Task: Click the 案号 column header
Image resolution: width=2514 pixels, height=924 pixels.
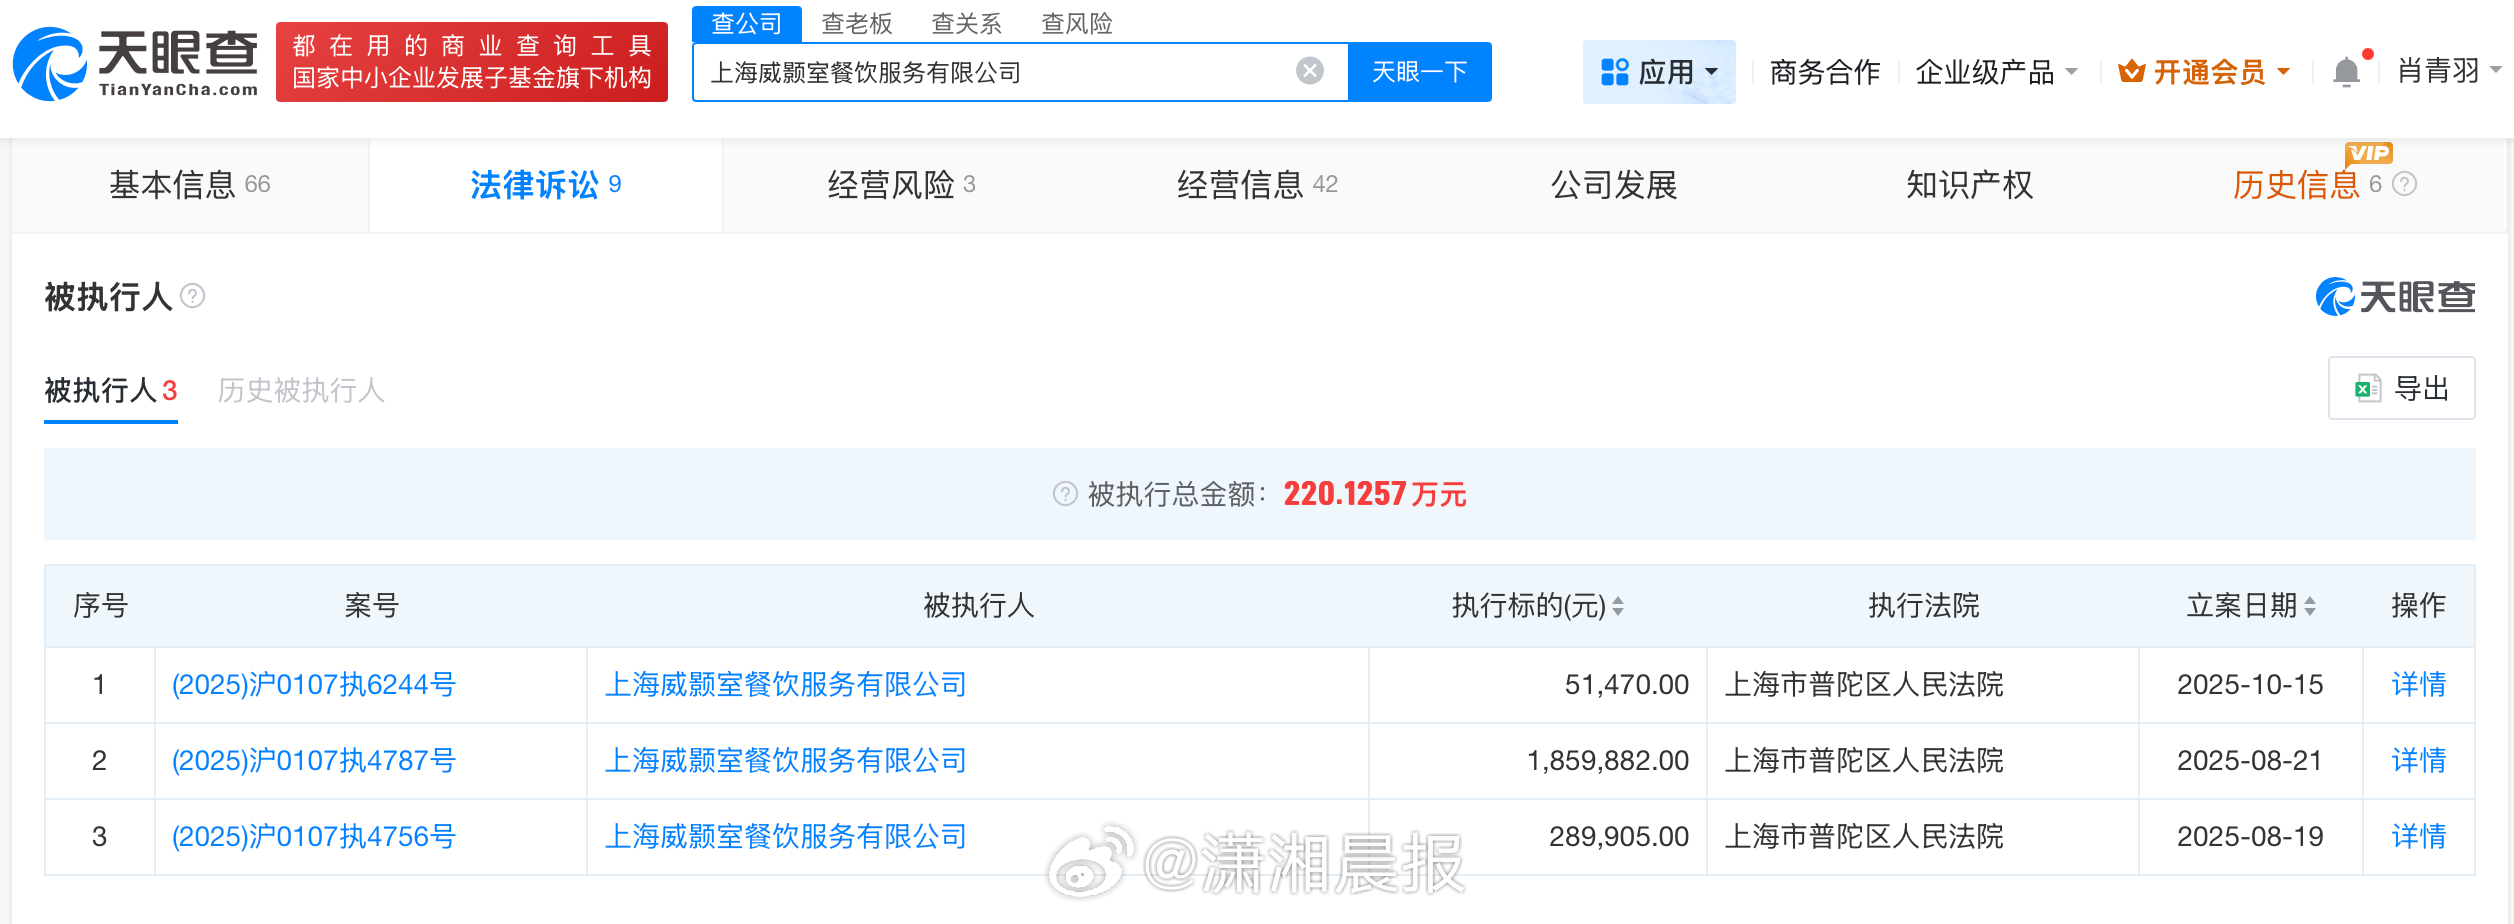Action: coord(371,606)
